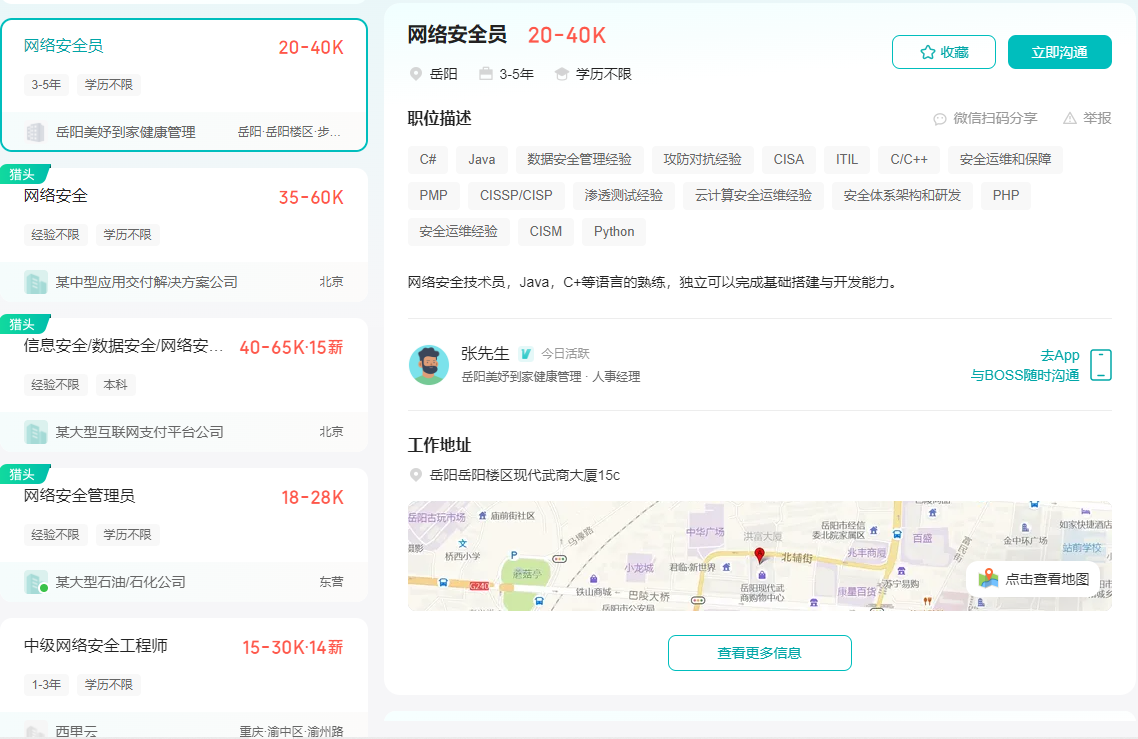Select the Python tag
The height and width of the screenshot is (739, 1138).
[614, 232]
